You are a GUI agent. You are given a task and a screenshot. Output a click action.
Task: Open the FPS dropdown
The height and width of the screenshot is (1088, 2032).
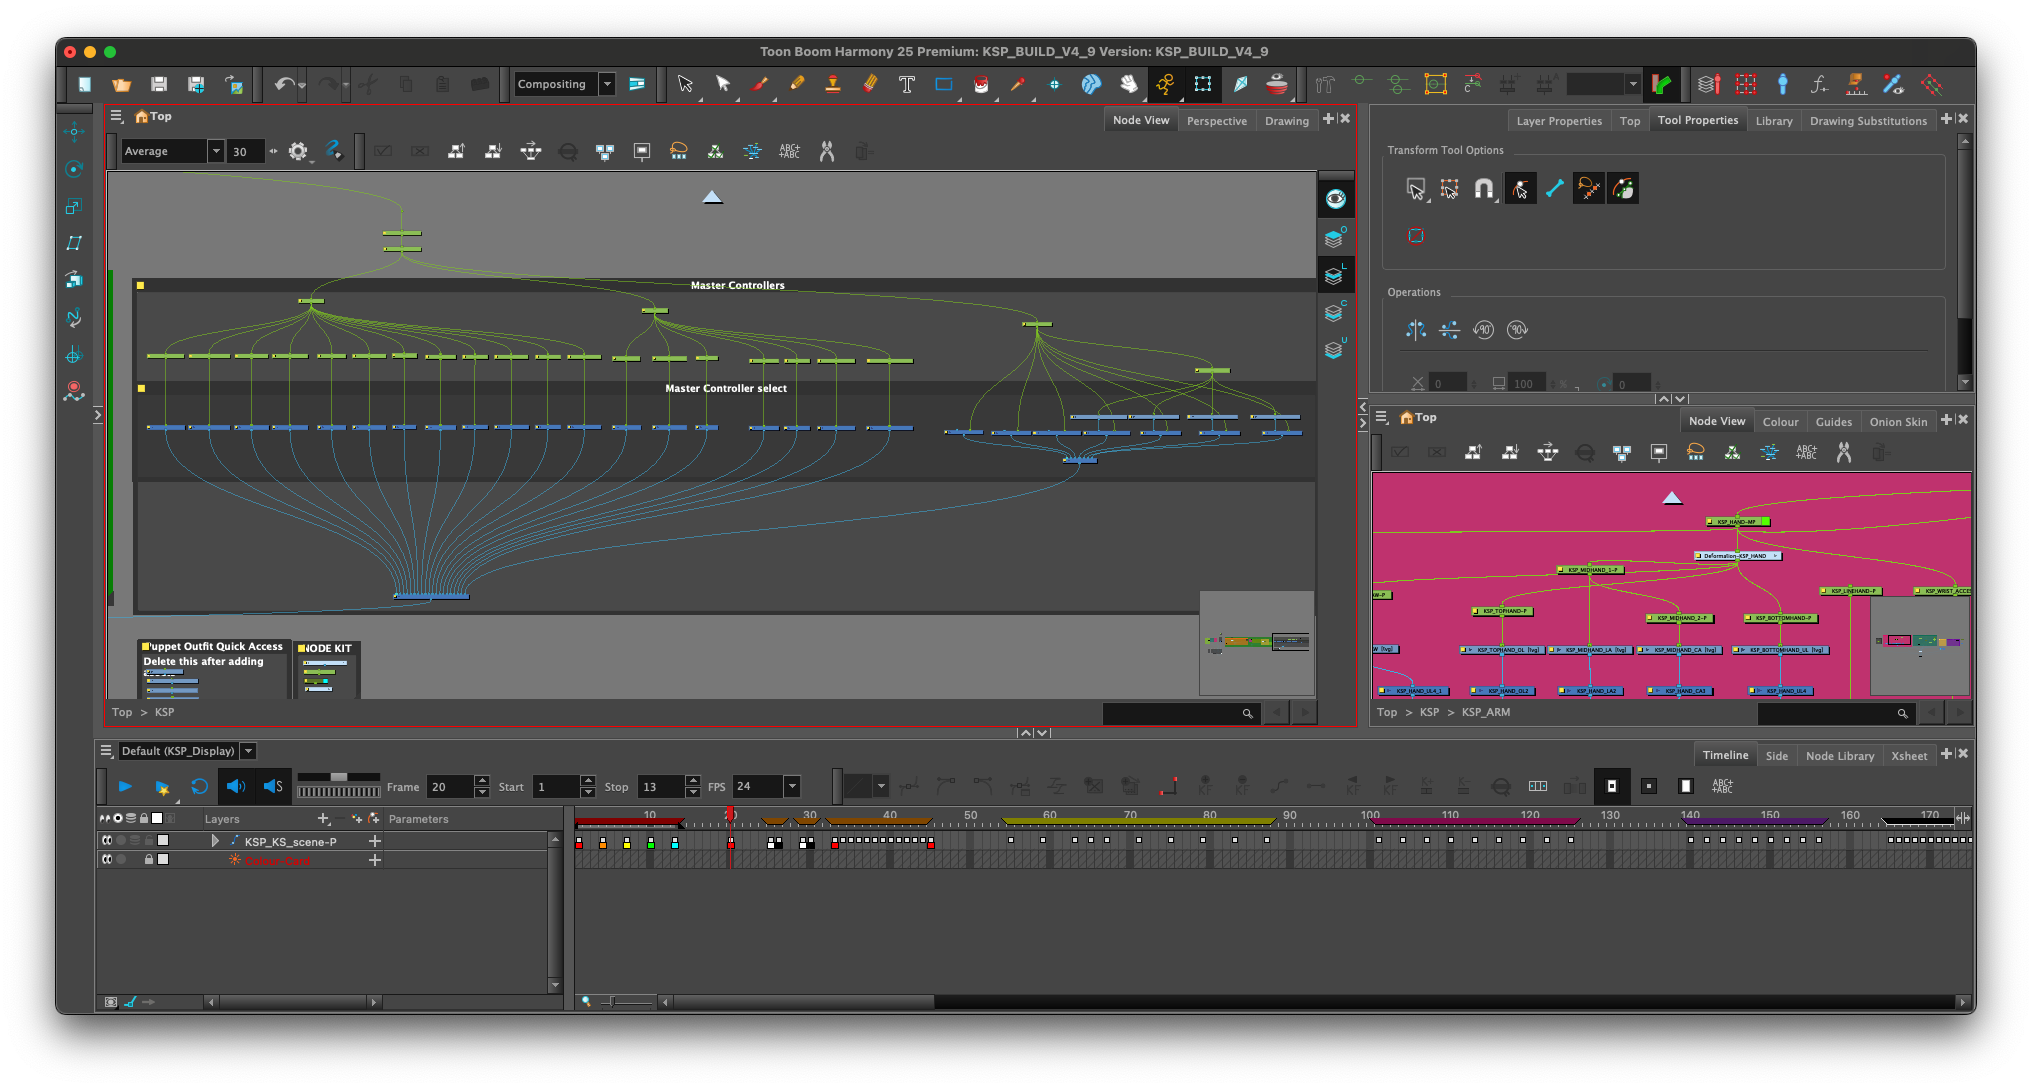coord(792,786)
